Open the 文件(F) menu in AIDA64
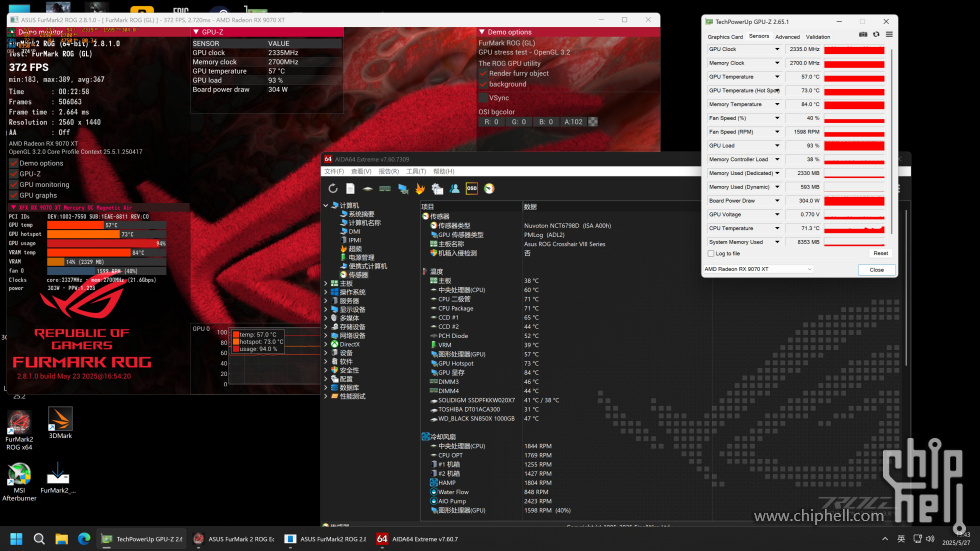The height and width of the screenshot is (551, 980). click(334, 171)
